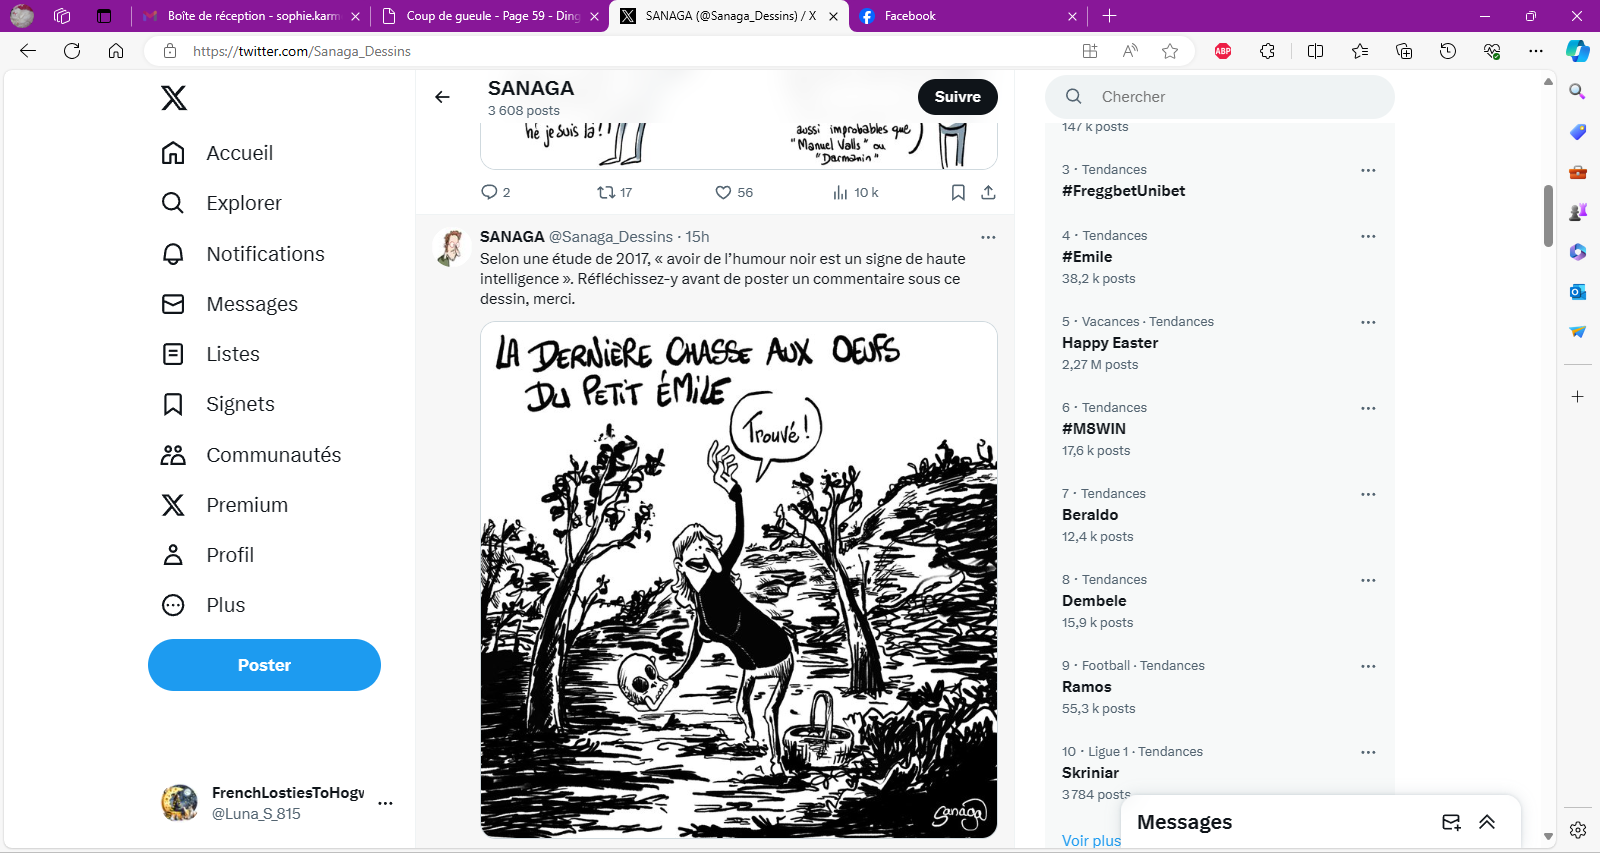The image size is (1600, 853).
Task: Switch to Coup de gueule tab
Action: click(x=489, y=16)
